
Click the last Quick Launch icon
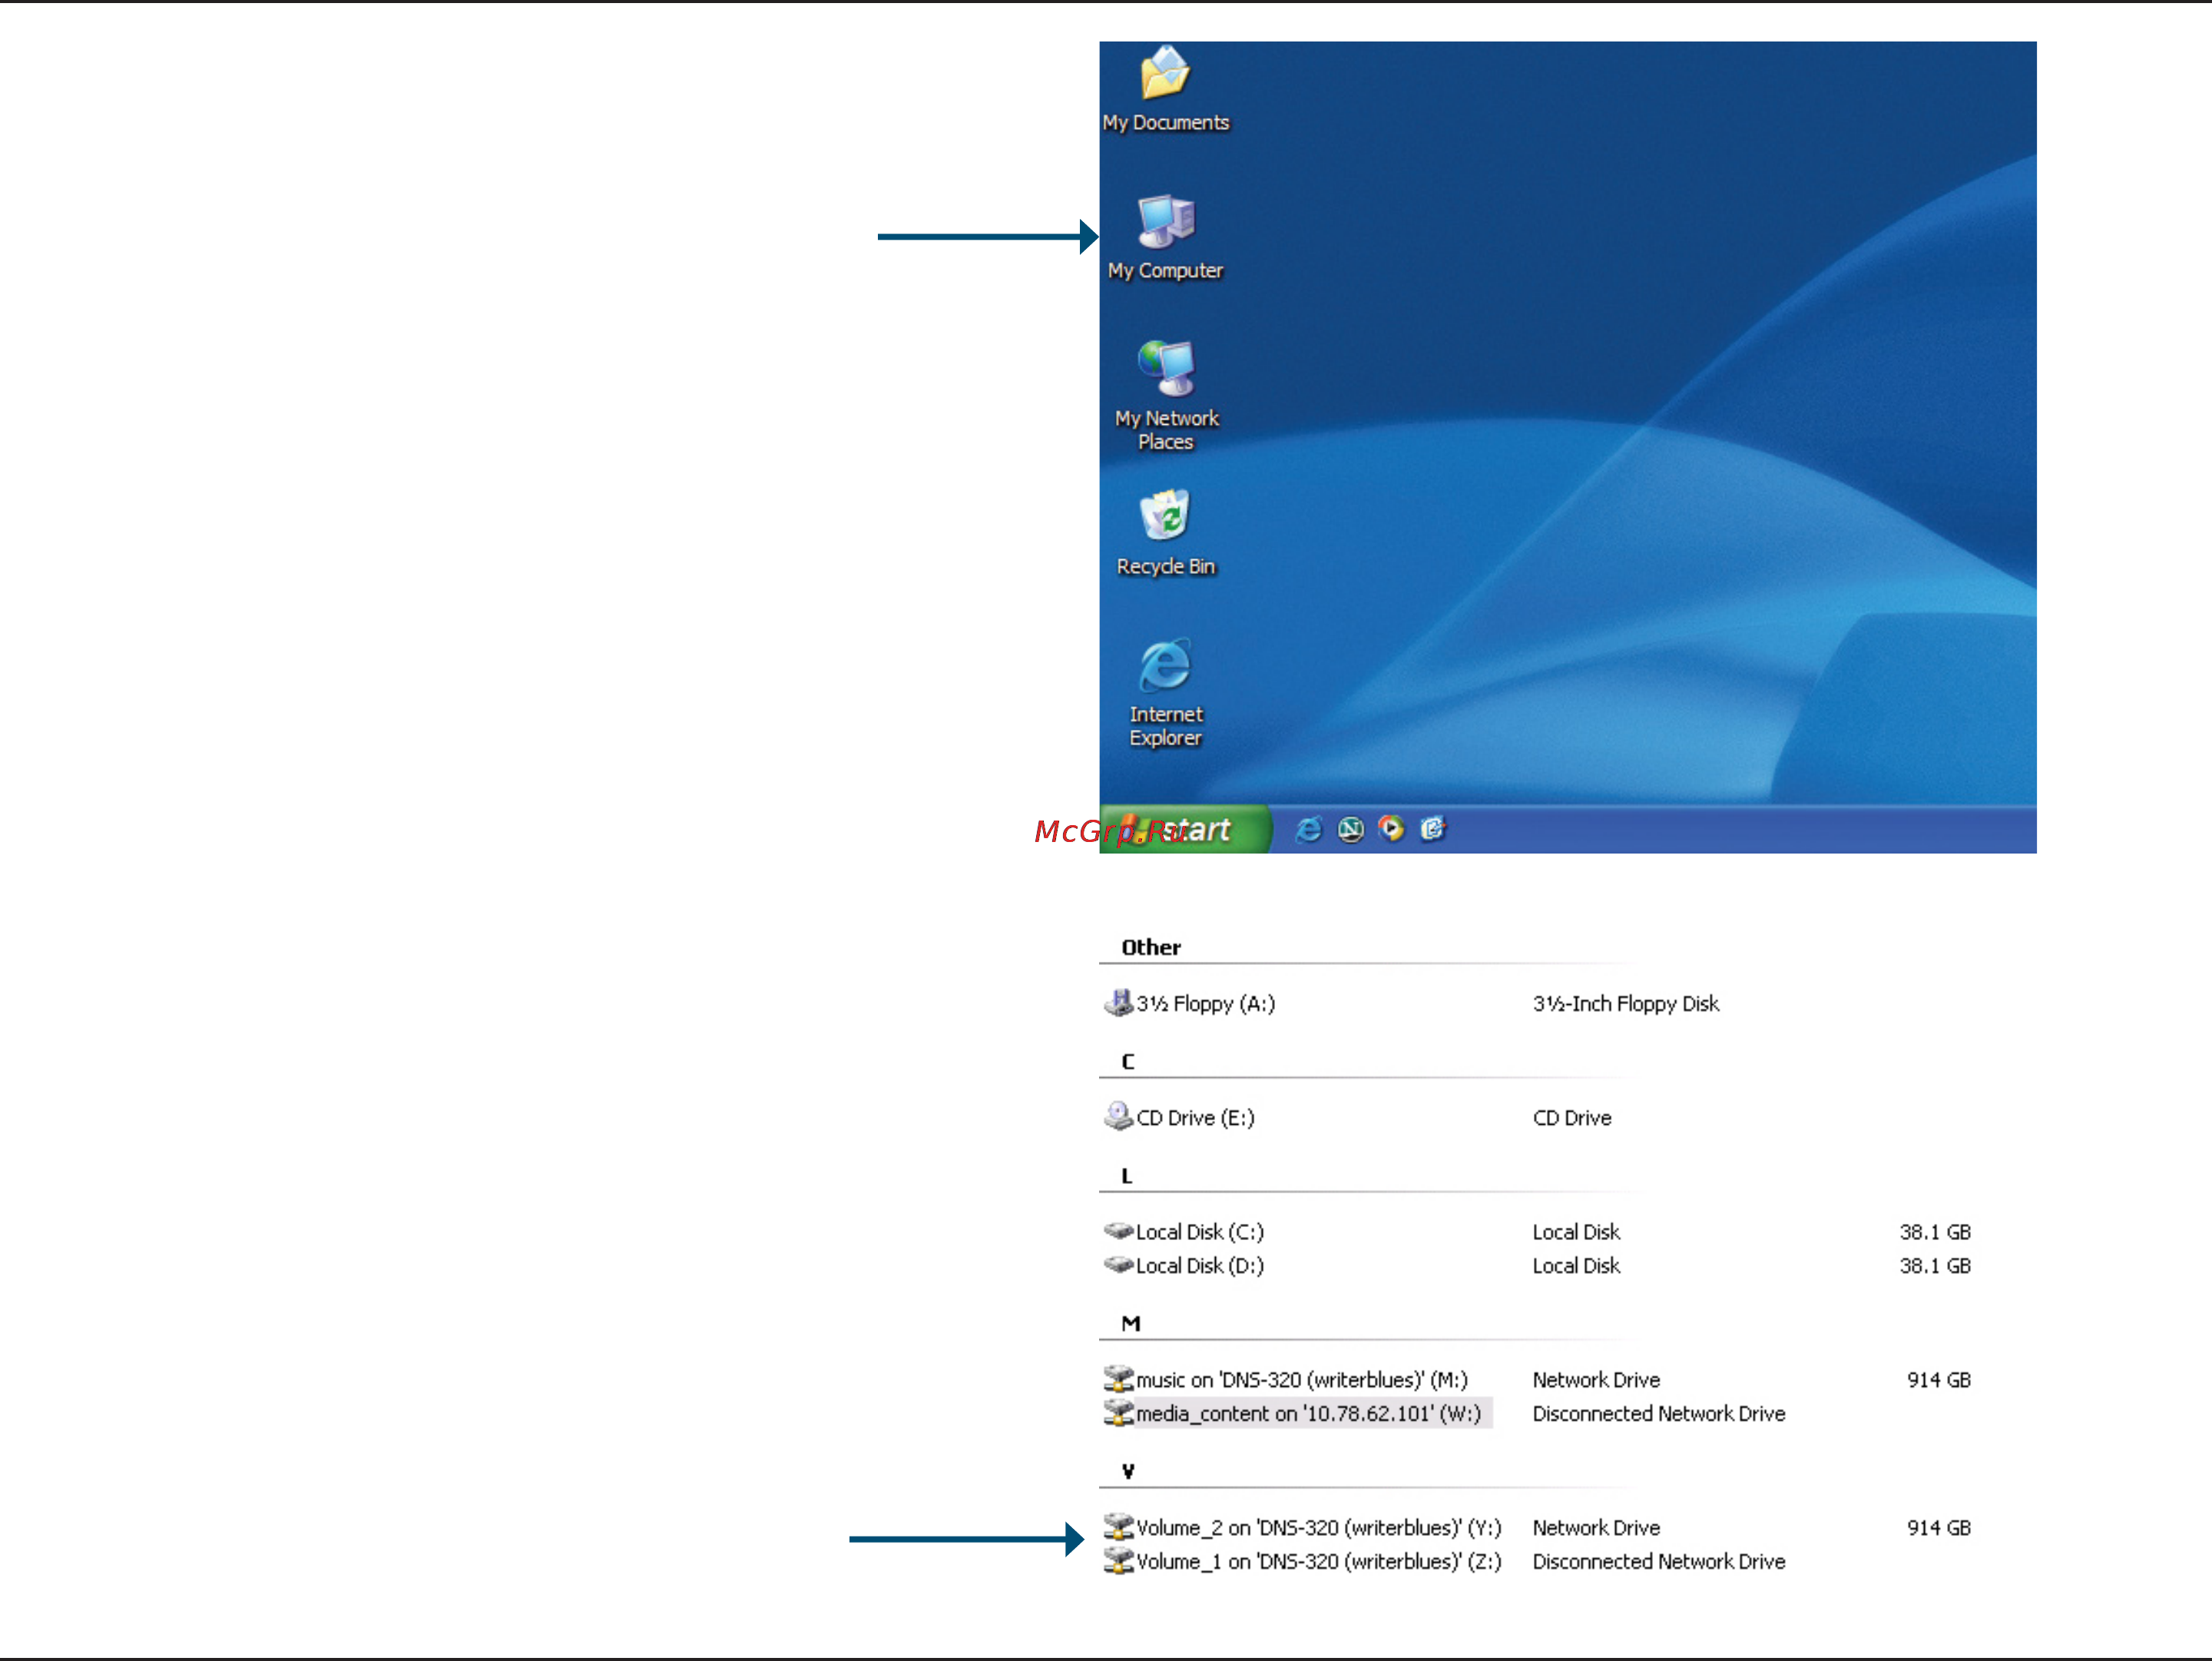click(x=1433, y=829)
